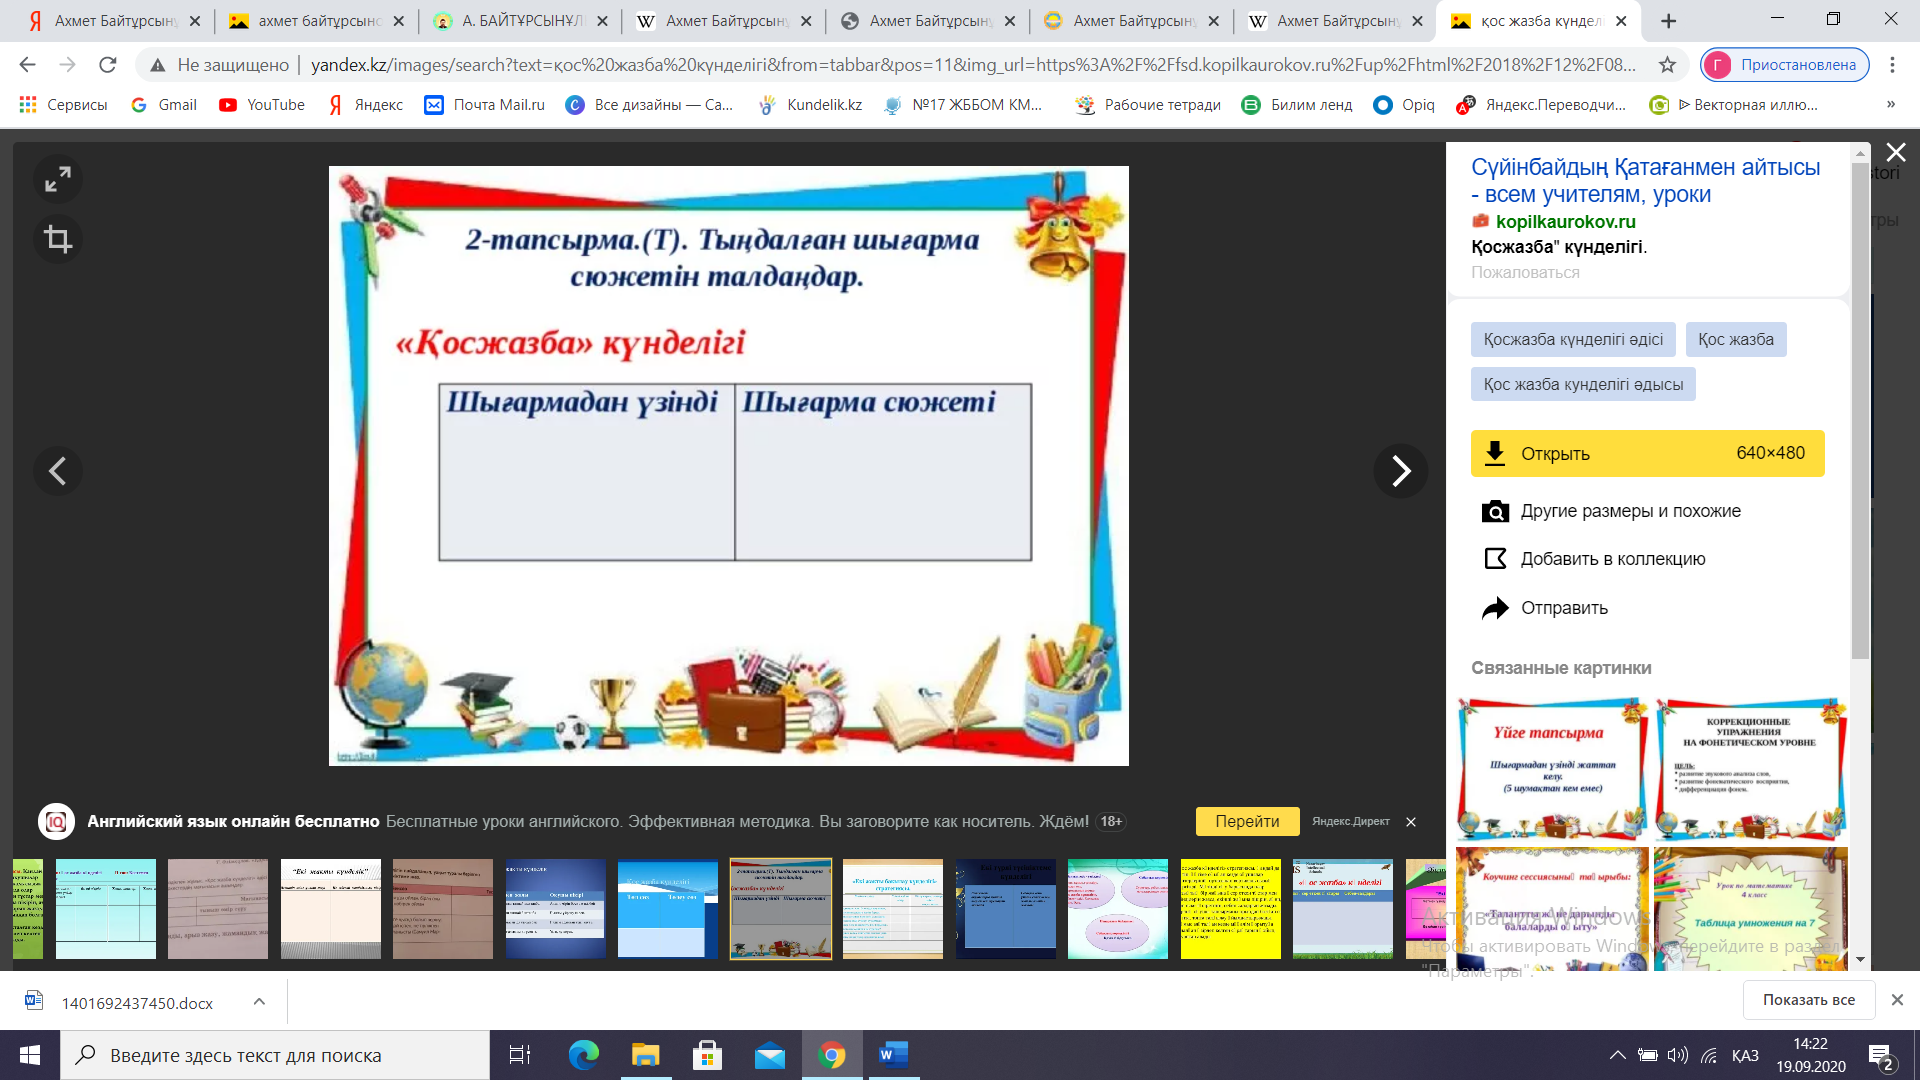Viewport: 1920px width, 1080px height.
Task: Click the yellow Открыть 640×480 button
Action: point(1647,454)
